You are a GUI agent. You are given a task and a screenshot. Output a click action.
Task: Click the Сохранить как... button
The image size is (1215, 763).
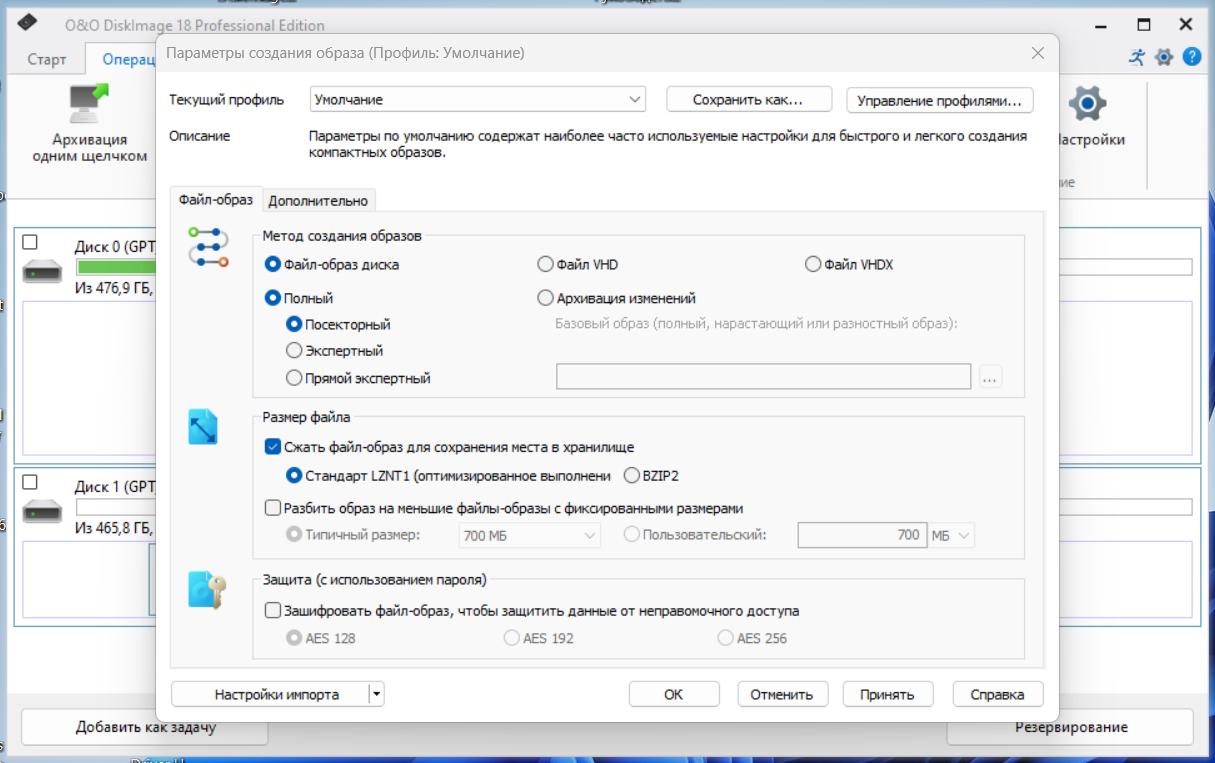pos(749,100)
